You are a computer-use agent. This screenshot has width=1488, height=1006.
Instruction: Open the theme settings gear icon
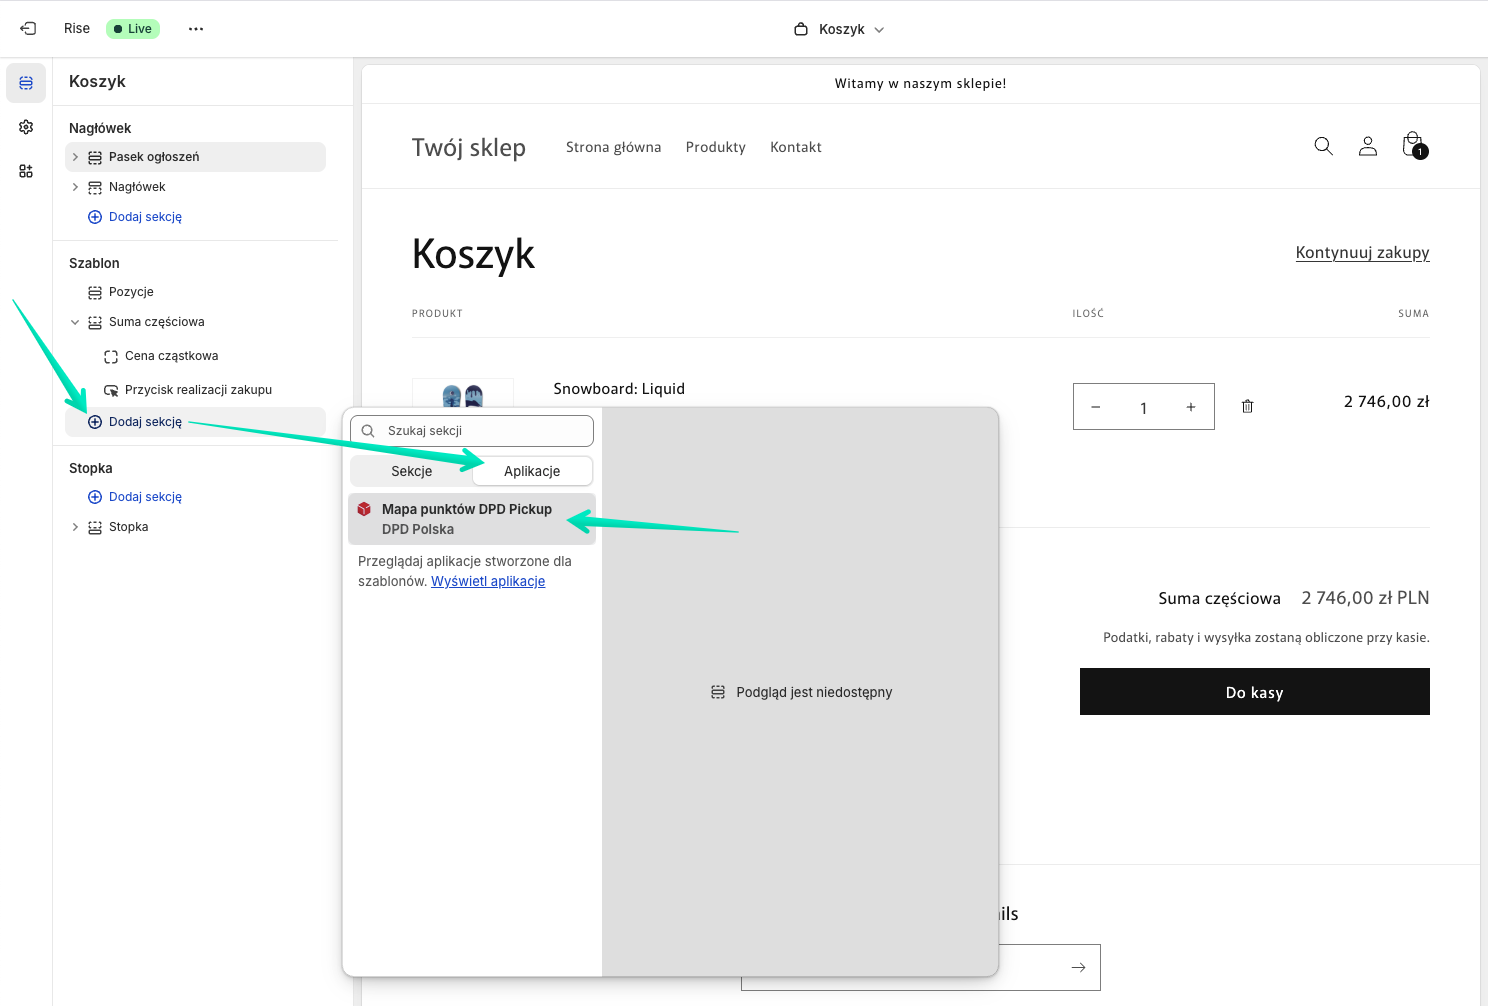point(26,127)
